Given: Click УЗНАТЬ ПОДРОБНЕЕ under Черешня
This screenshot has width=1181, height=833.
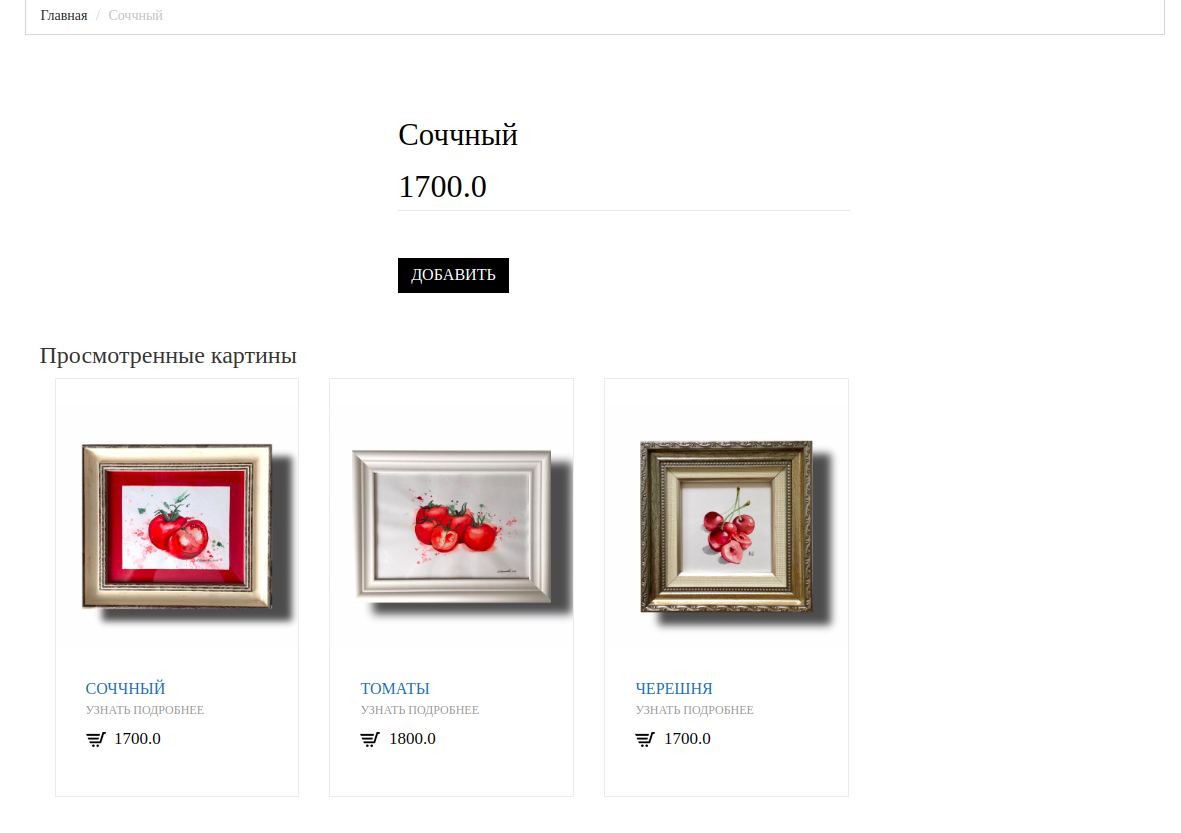Looking at the screenshot, I should coord(694,710).
